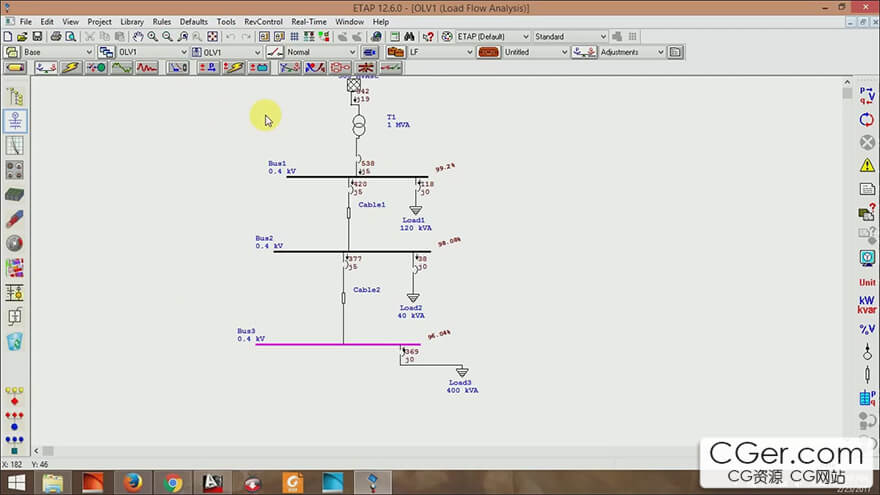Click the Cable1 label on diagram

tap(372, 205)
